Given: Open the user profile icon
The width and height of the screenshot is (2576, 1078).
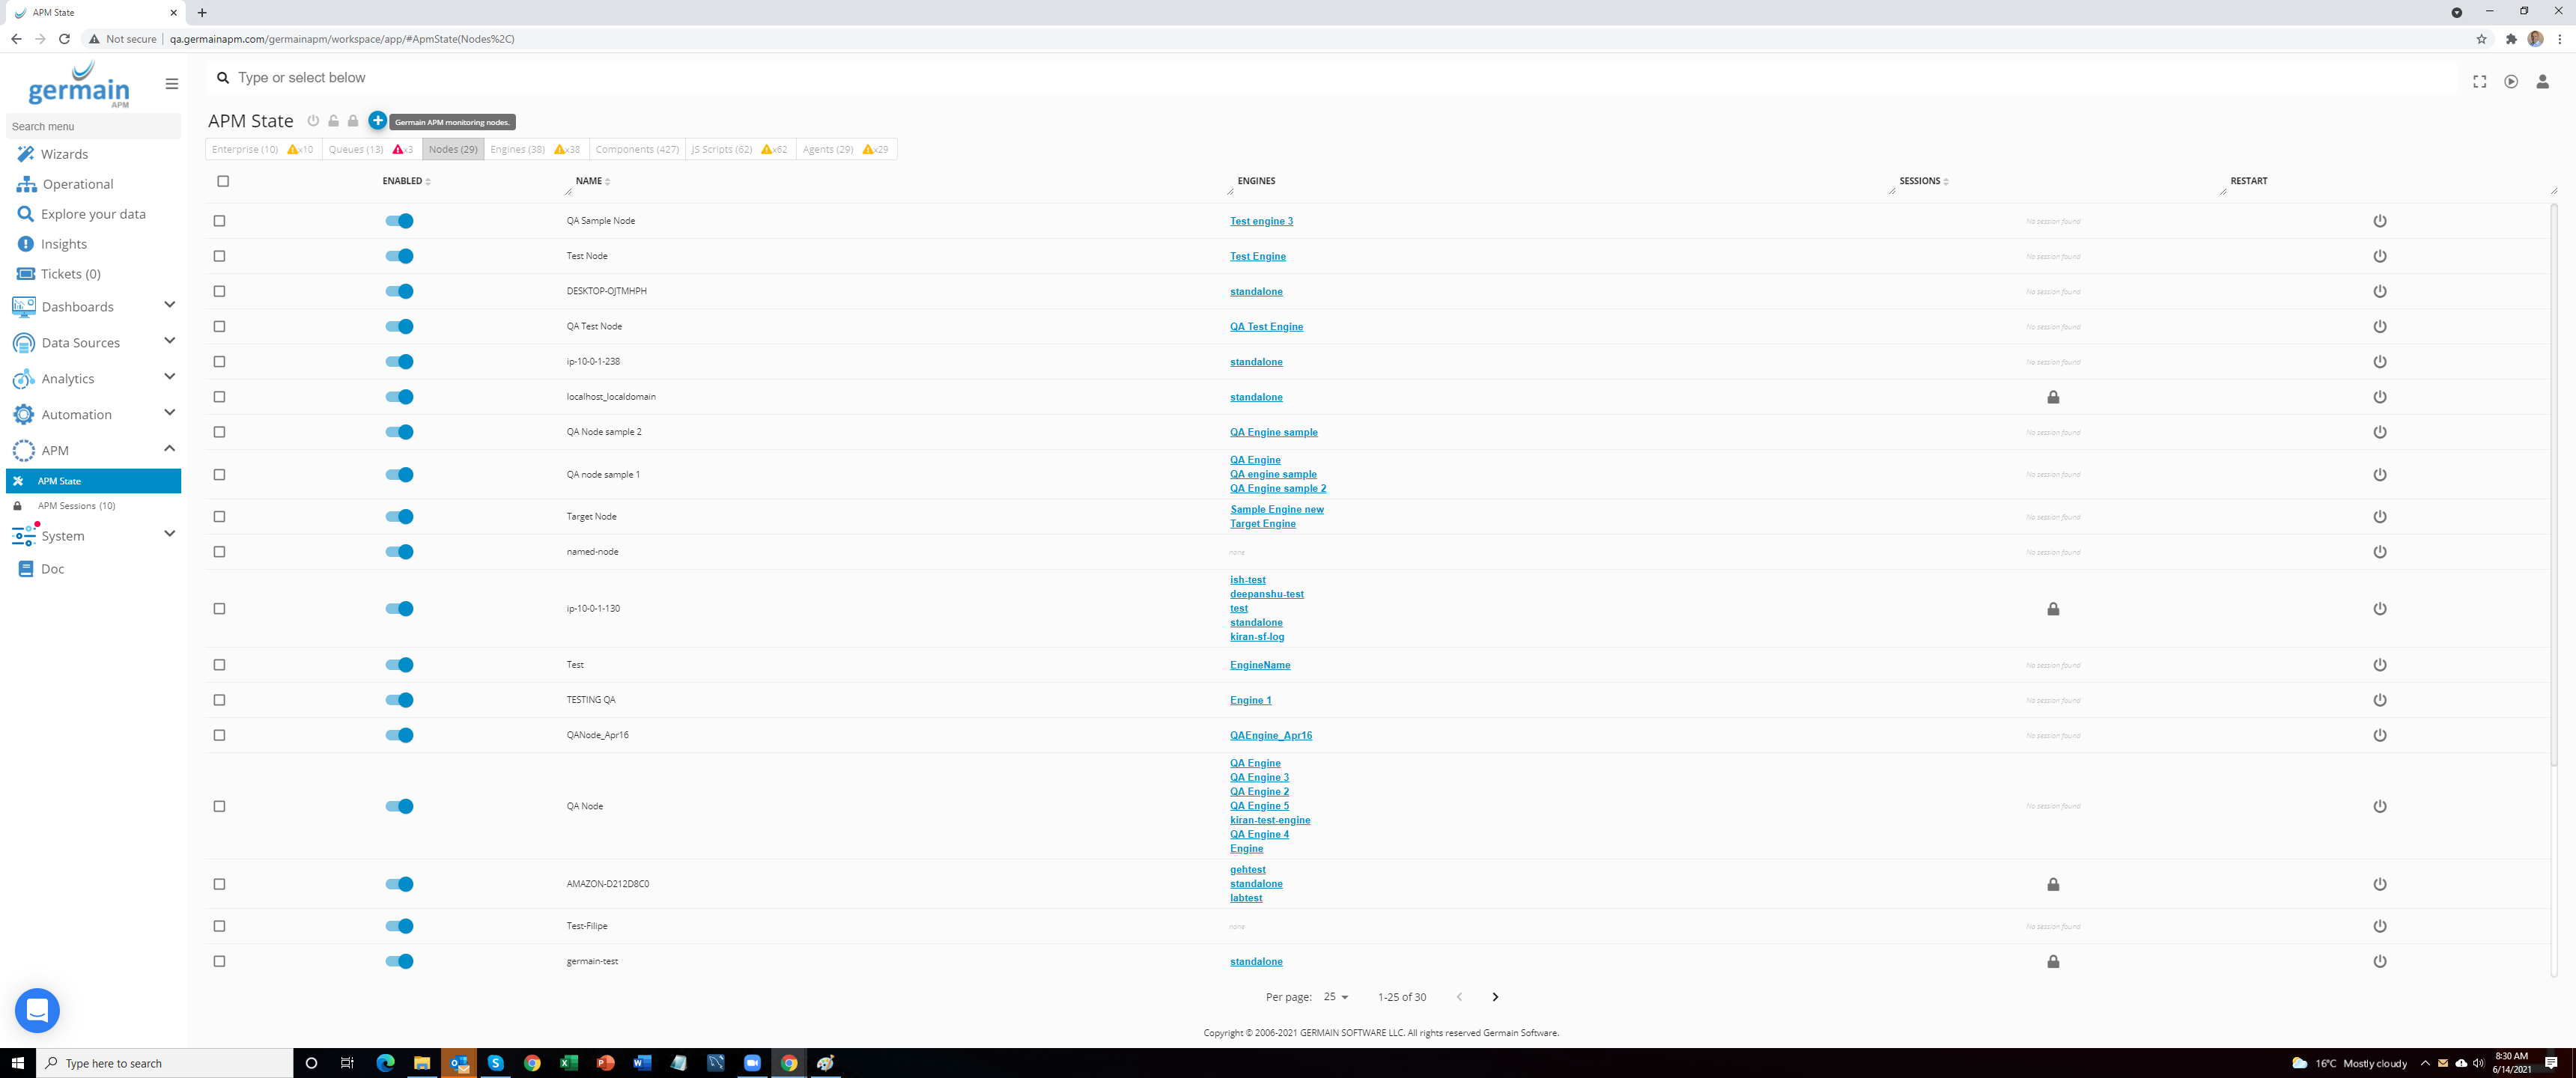Looking at the screenshot, I should pyautogui.click(x=2542, y=82).
